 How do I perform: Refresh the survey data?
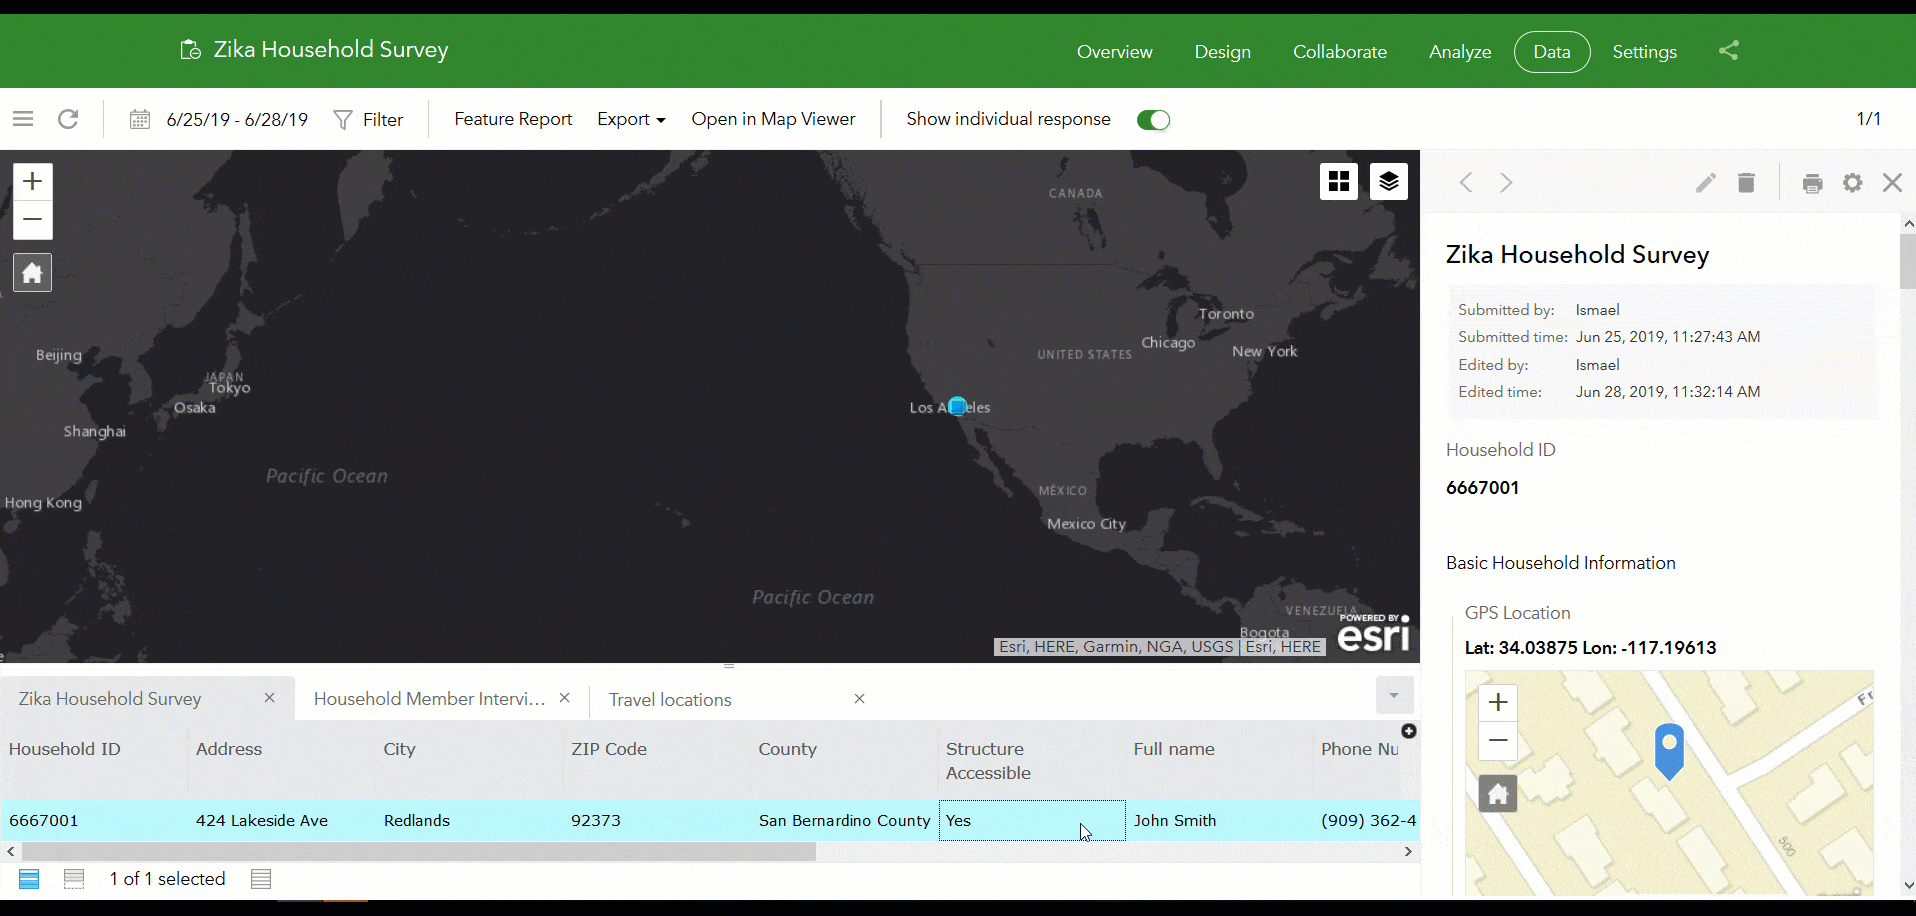tap(68, 119)
